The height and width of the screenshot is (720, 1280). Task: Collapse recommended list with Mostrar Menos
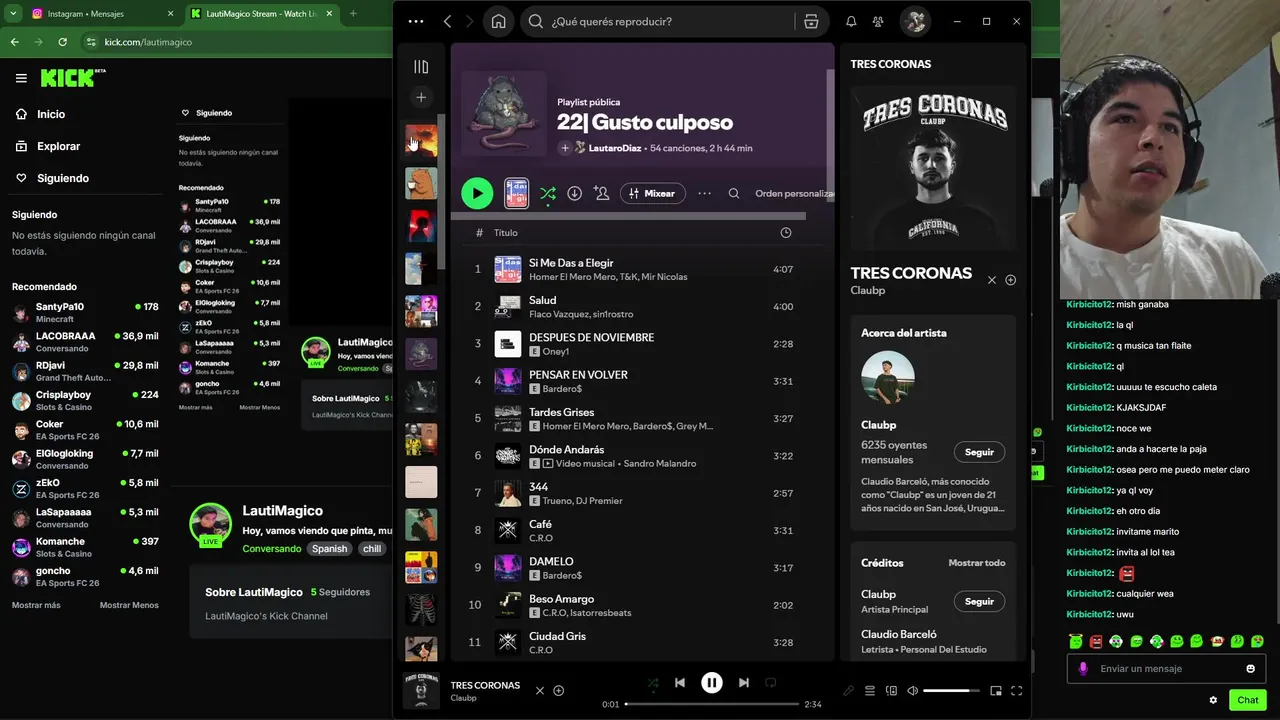(x=129, y=605)
